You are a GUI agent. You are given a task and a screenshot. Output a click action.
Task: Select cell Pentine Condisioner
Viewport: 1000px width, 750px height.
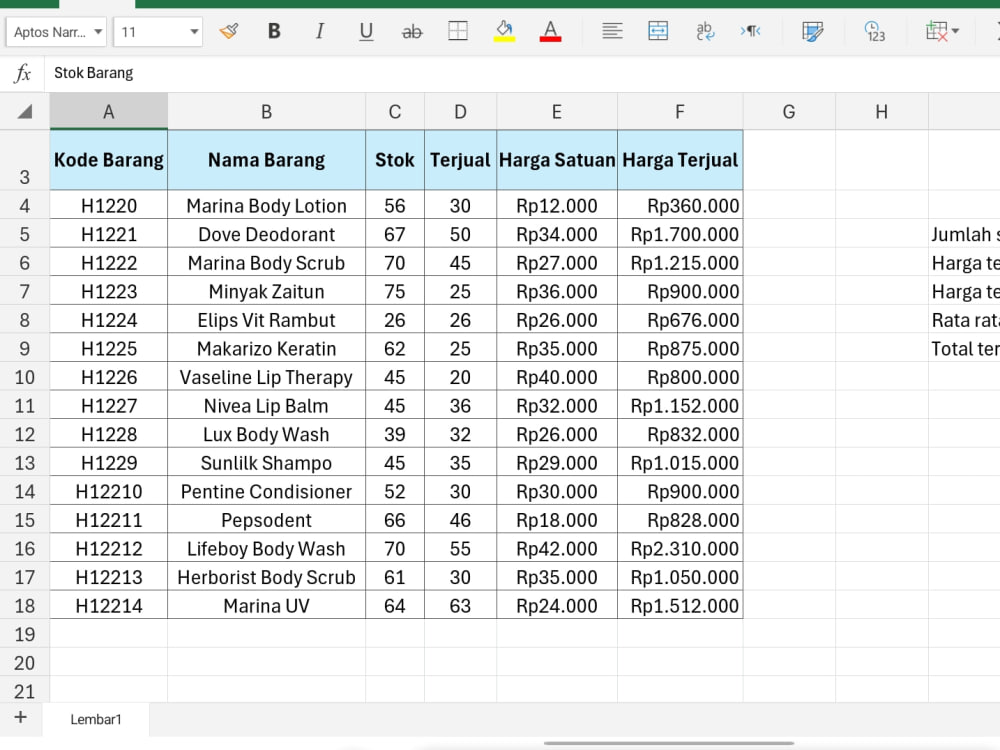pos(267,492)
